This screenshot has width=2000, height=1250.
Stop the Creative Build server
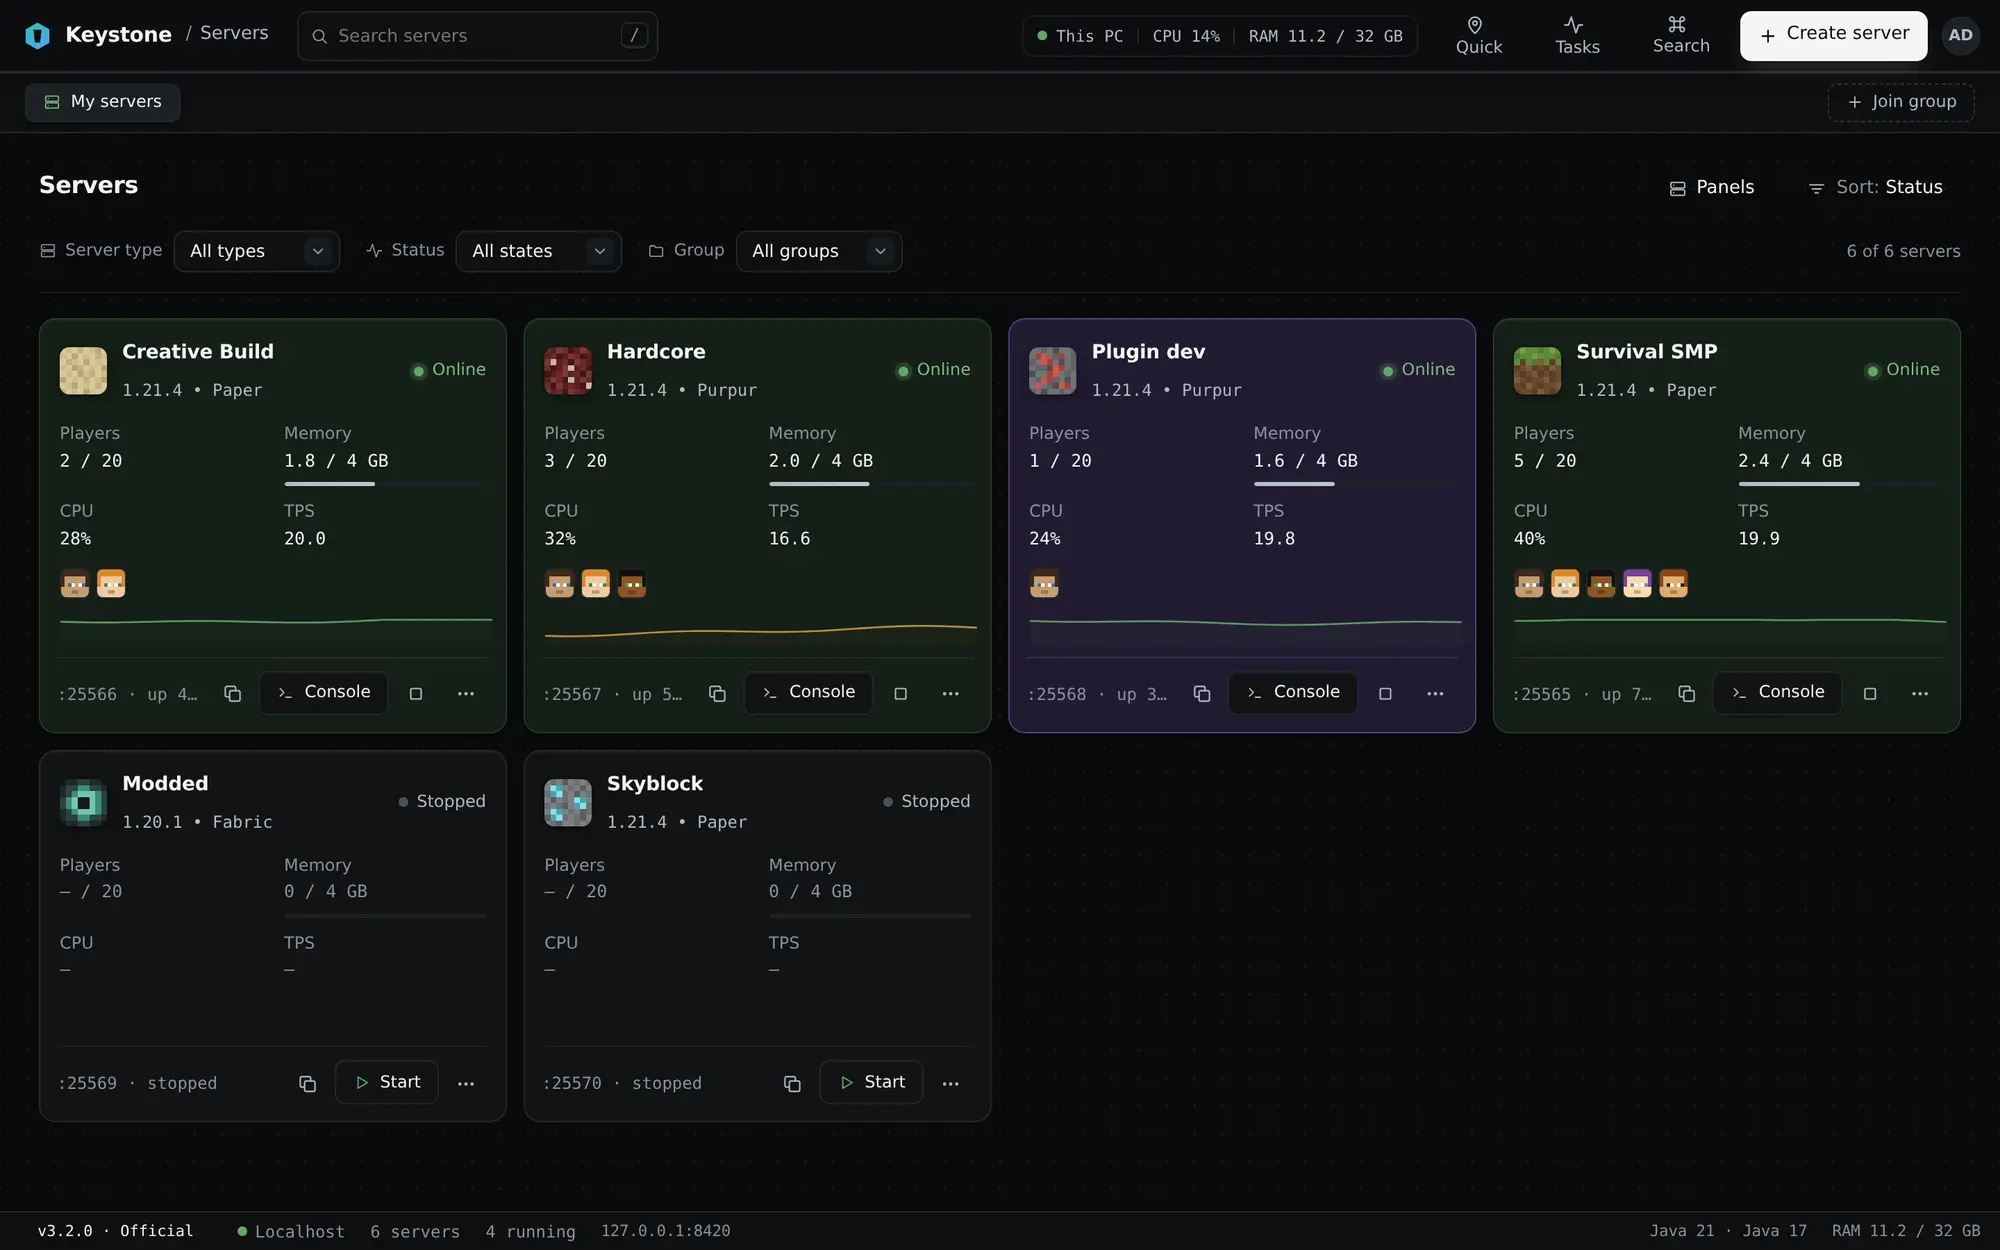[416, 693]
